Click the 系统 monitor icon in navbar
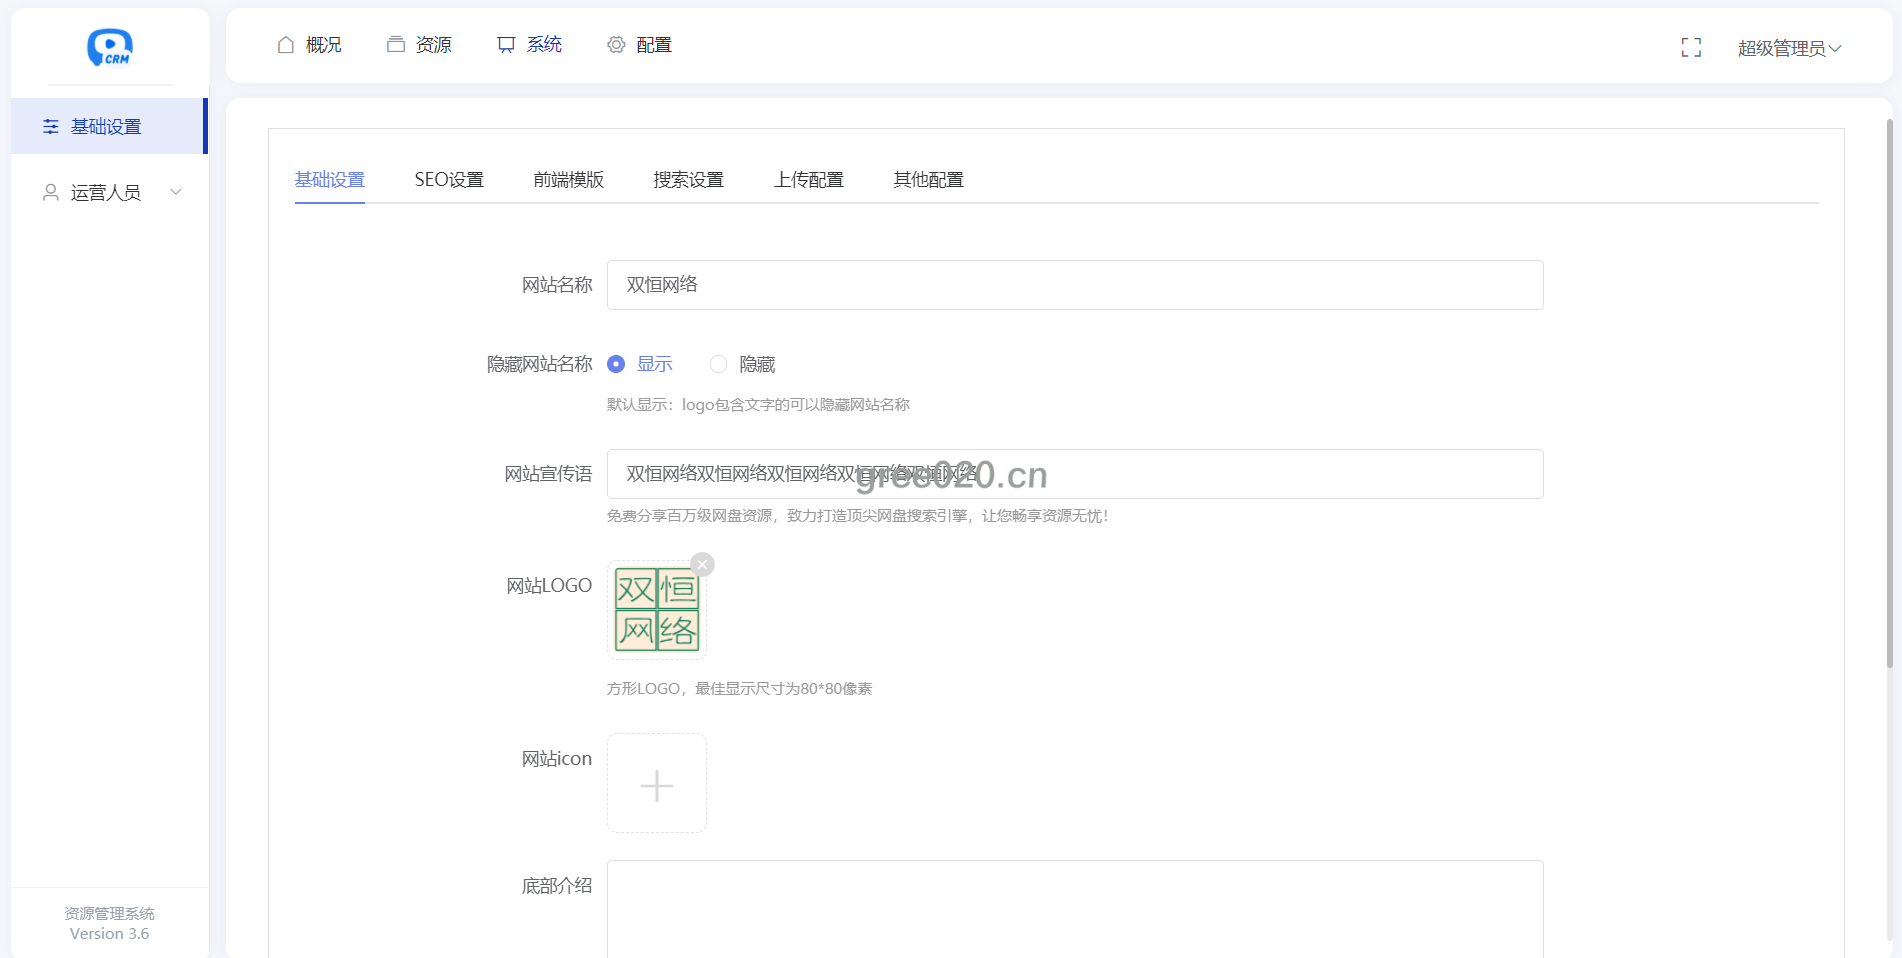This screenshot has width=1902, height=958. (506, 45)
